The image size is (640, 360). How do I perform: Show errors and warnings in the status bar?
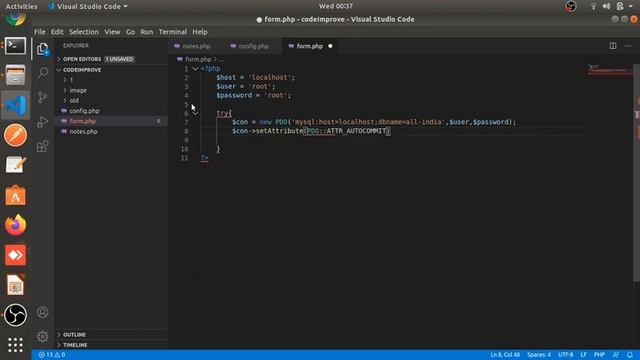pos(52,355)
